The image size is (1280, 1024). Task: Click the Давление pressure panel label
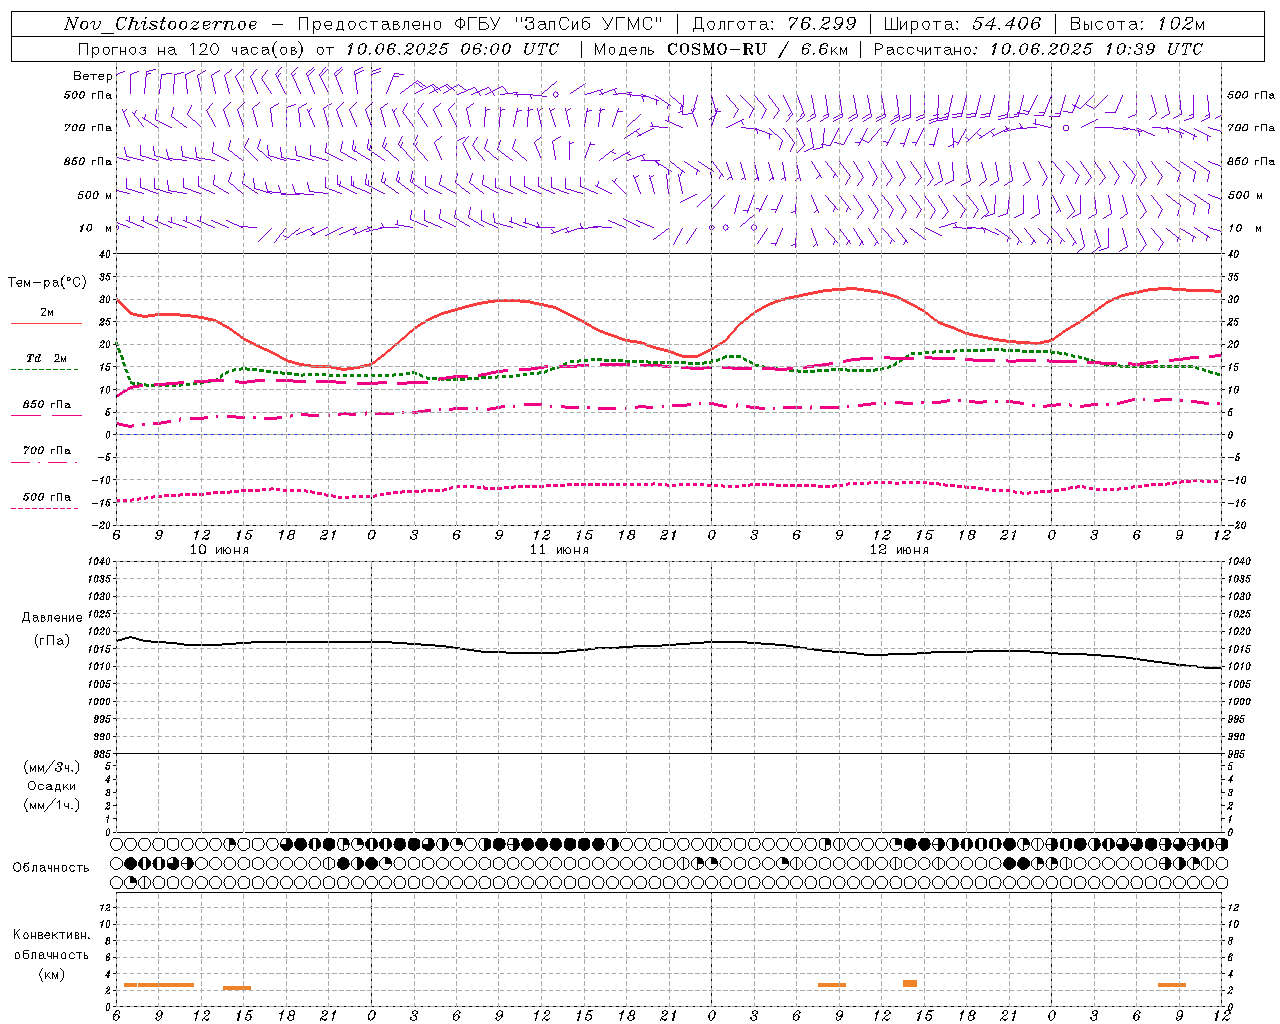click(x=52, y=618)
